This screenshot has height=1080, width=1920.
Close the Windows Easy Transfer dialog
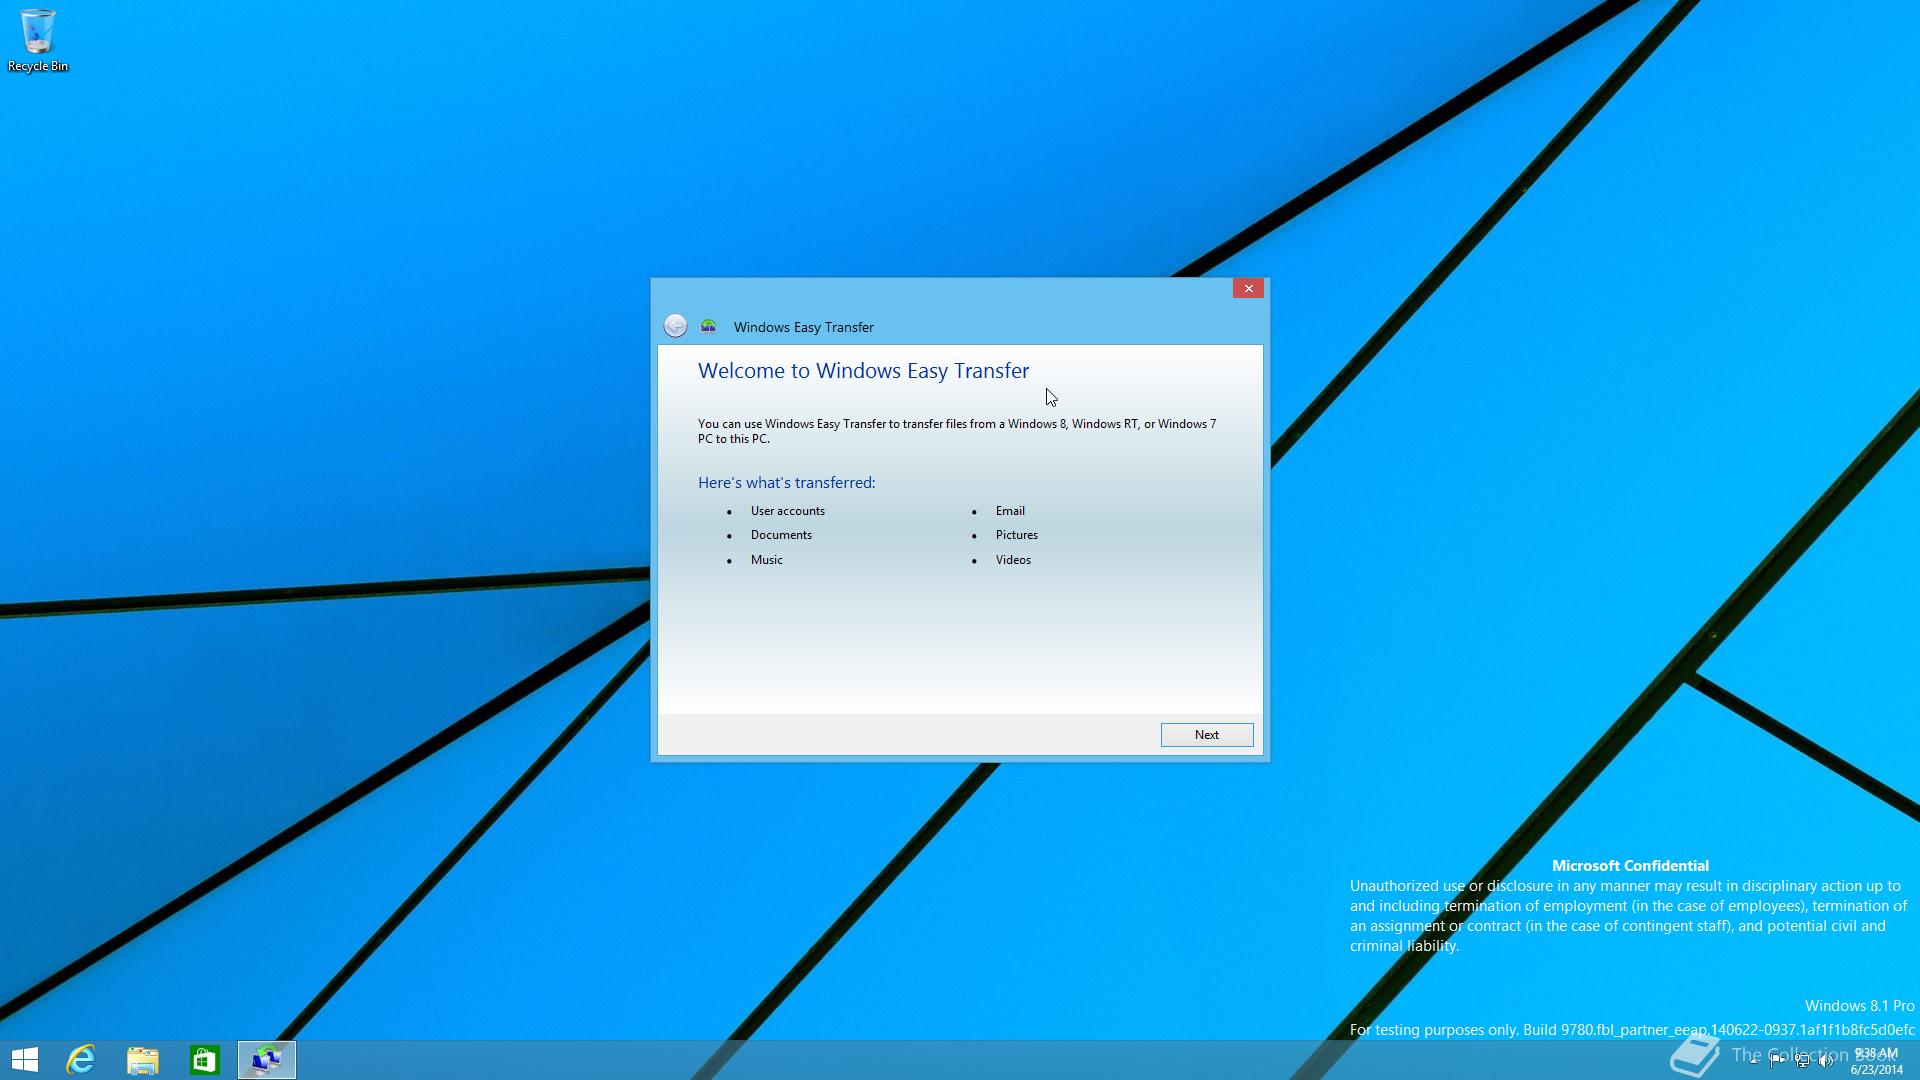pyautogui.click(x=1248, y=288)
